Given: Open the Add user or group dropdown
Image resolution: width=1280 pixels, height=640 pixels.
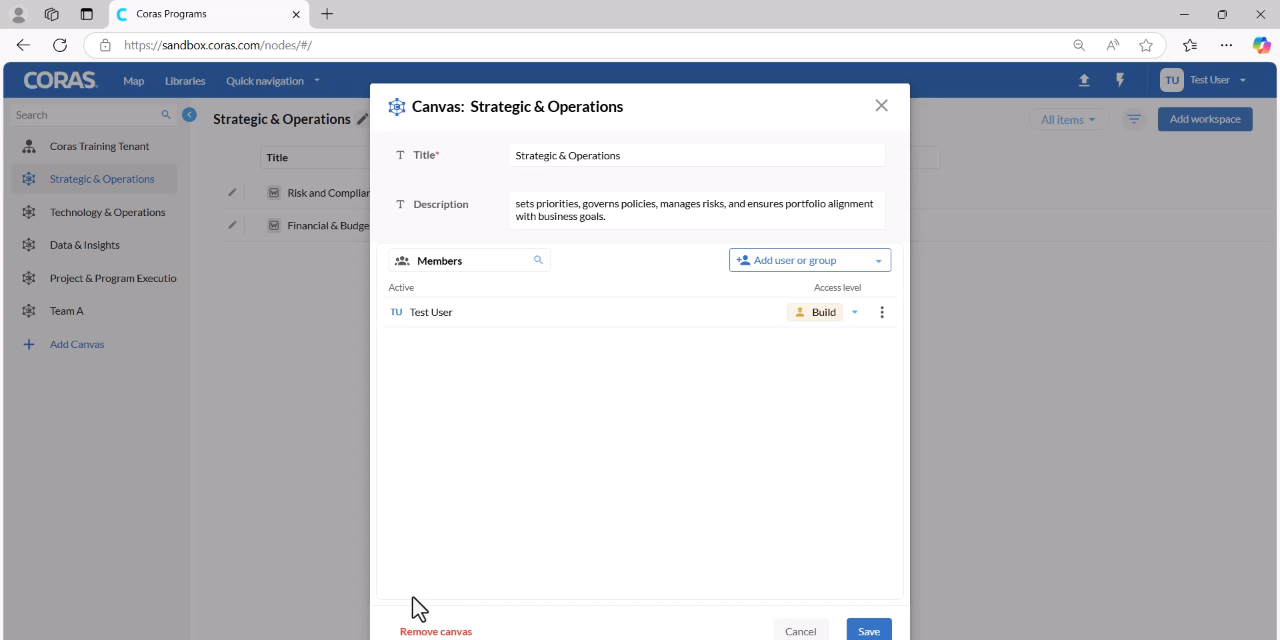Looking at the screenshot, I should [810, 260].
